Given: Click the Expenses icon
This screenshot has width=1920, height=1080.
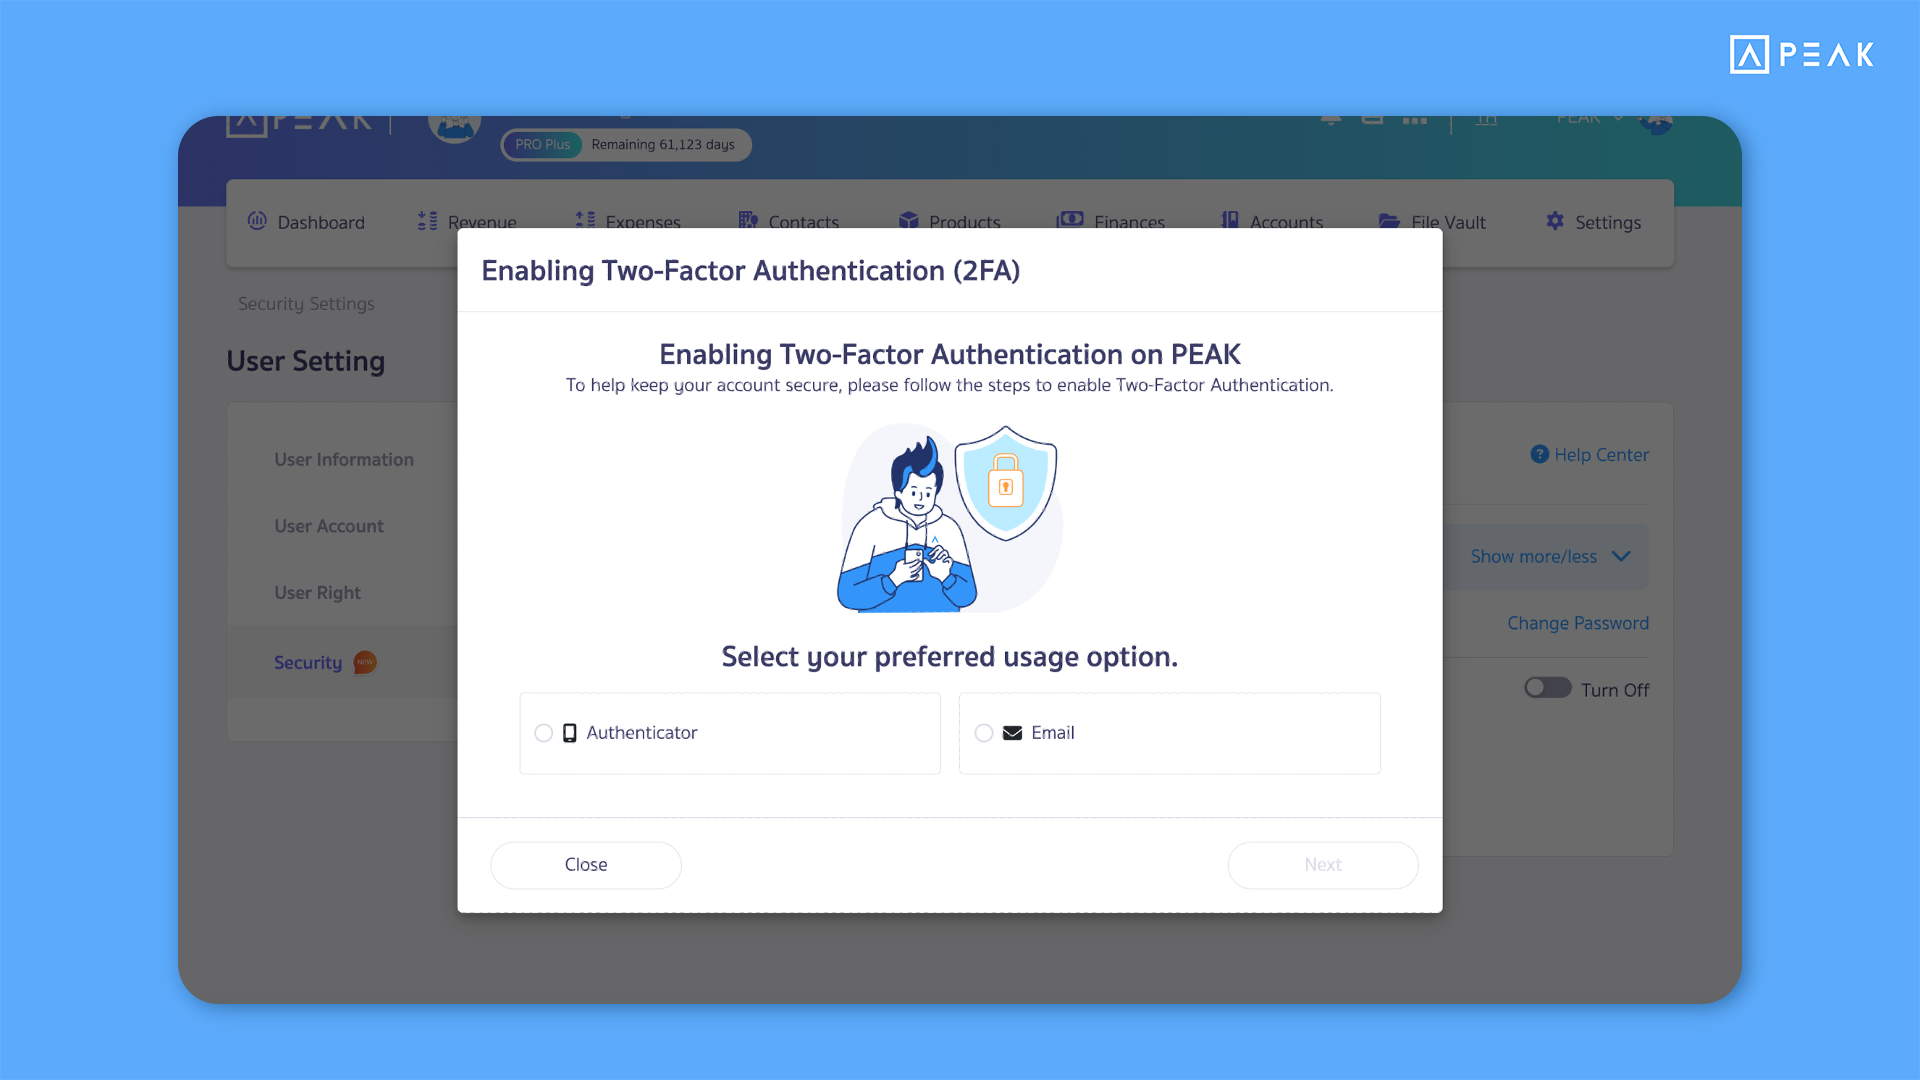Looking at the screenshot, I should click(x=585, y=221).
